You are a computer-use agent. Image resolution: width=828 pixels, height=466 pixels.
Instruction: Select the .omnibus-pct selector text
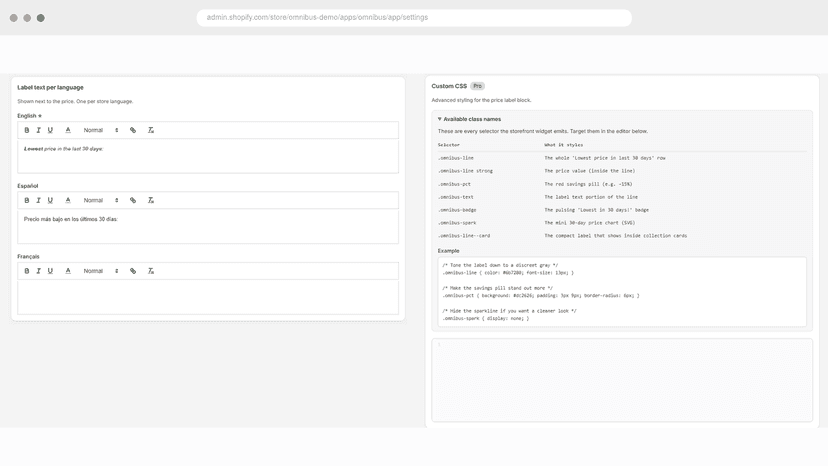tap(454, 184)
